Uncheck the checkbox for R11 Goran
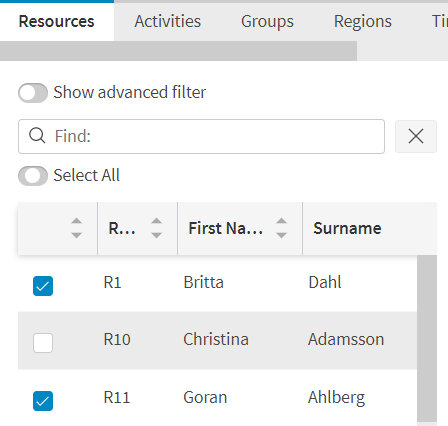The height and width of the screenshot is (426, 448). click(43, 401)
